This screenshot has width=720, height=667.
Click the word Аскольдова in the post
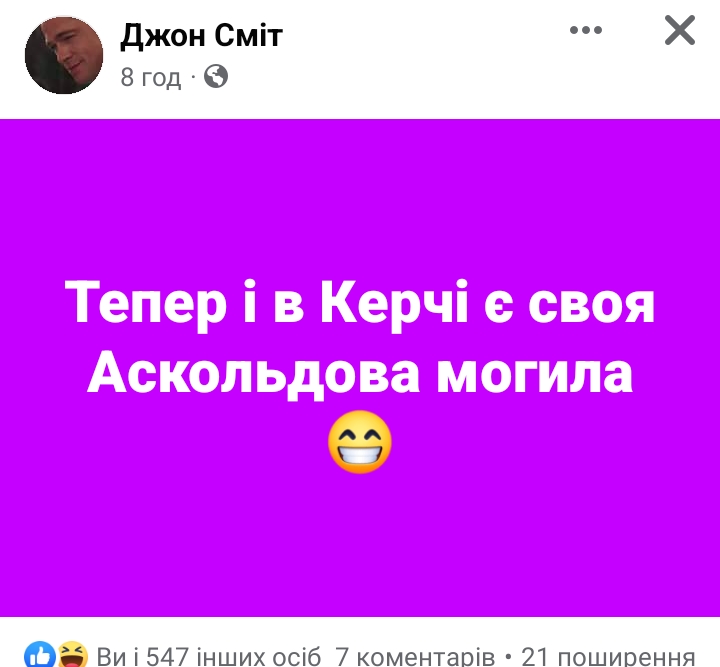(253, 373)
